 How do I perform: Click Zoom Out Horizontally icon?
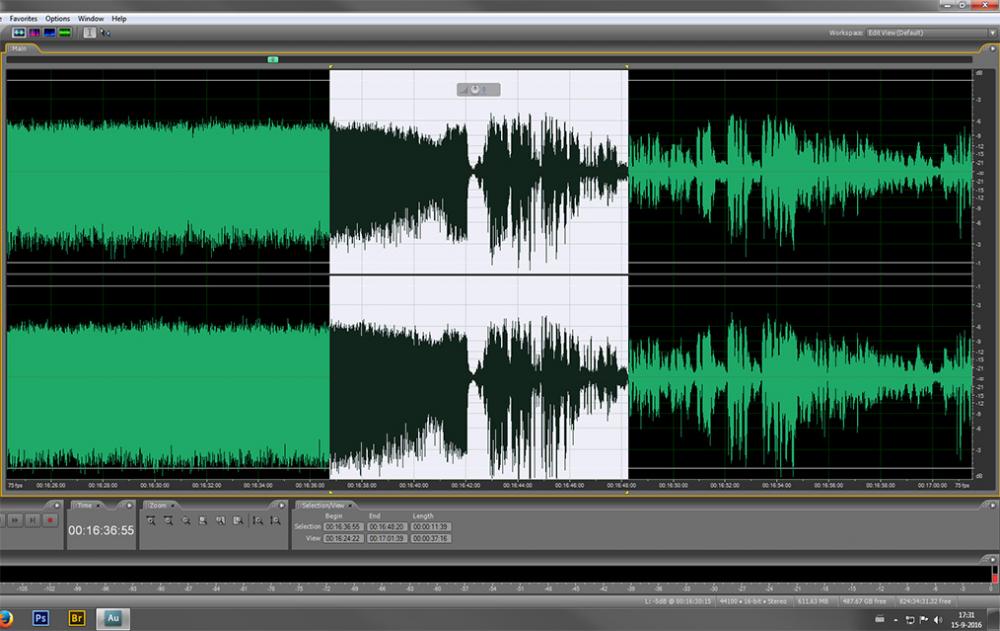pos(168,521)
